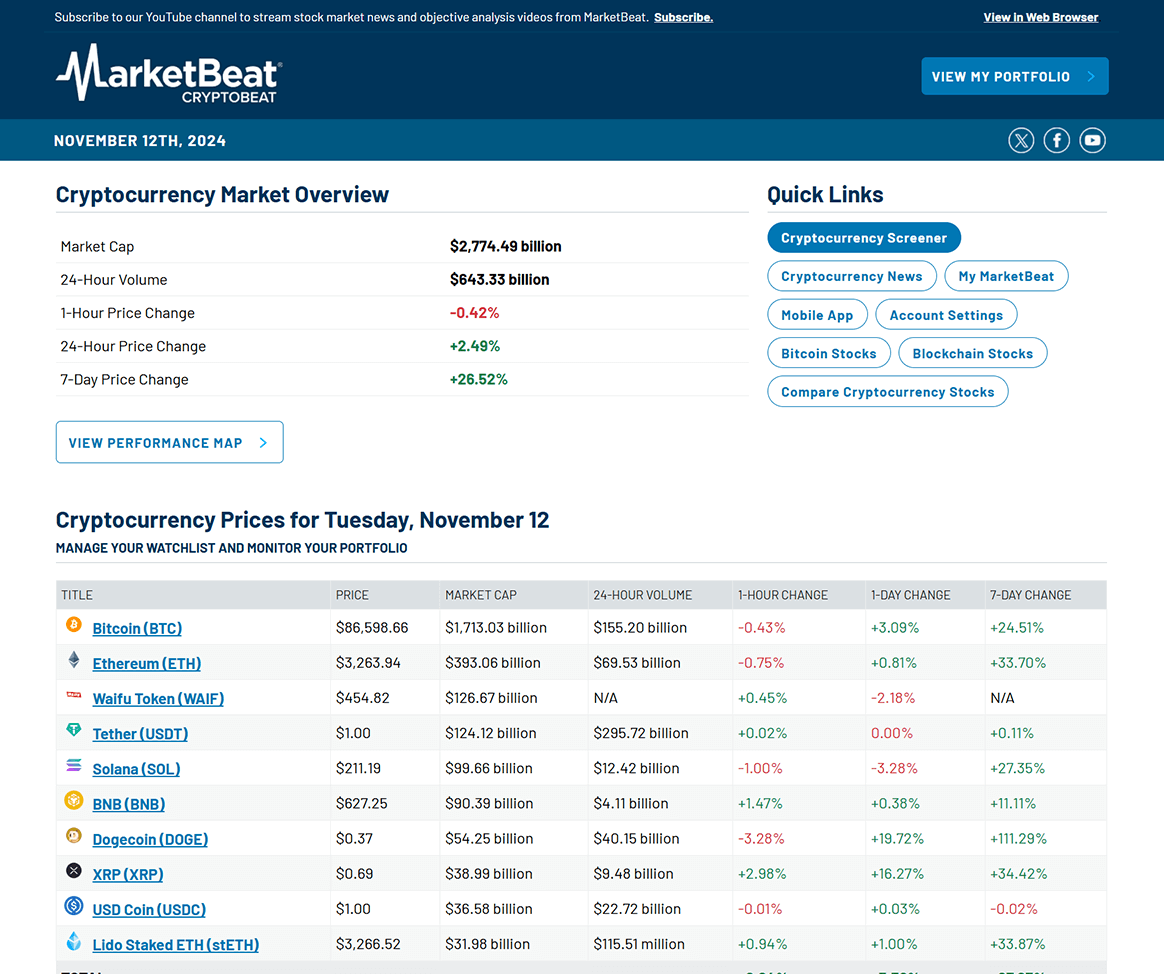Viewport: 1164px width, 974px height.
Task: Open the View Performance Map button
Action: coord(169,442)
